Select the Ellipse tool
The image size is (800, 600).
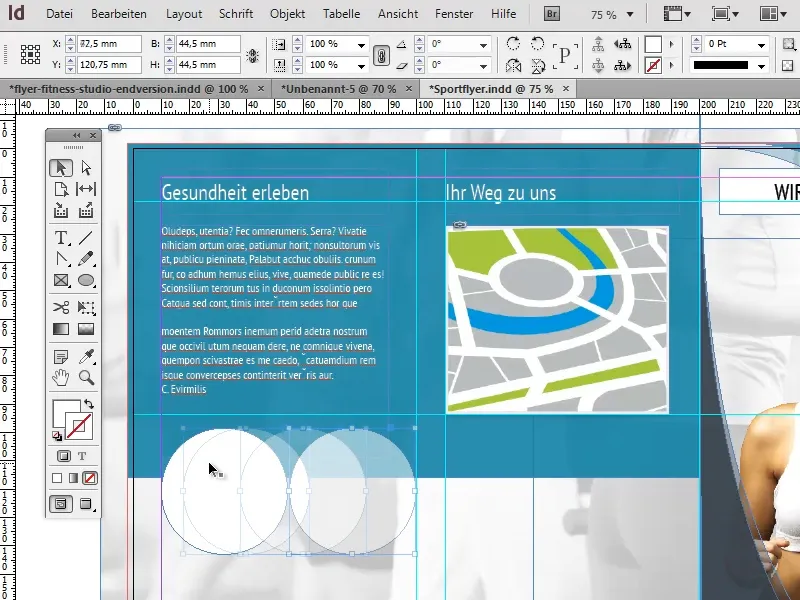(86, 281)
